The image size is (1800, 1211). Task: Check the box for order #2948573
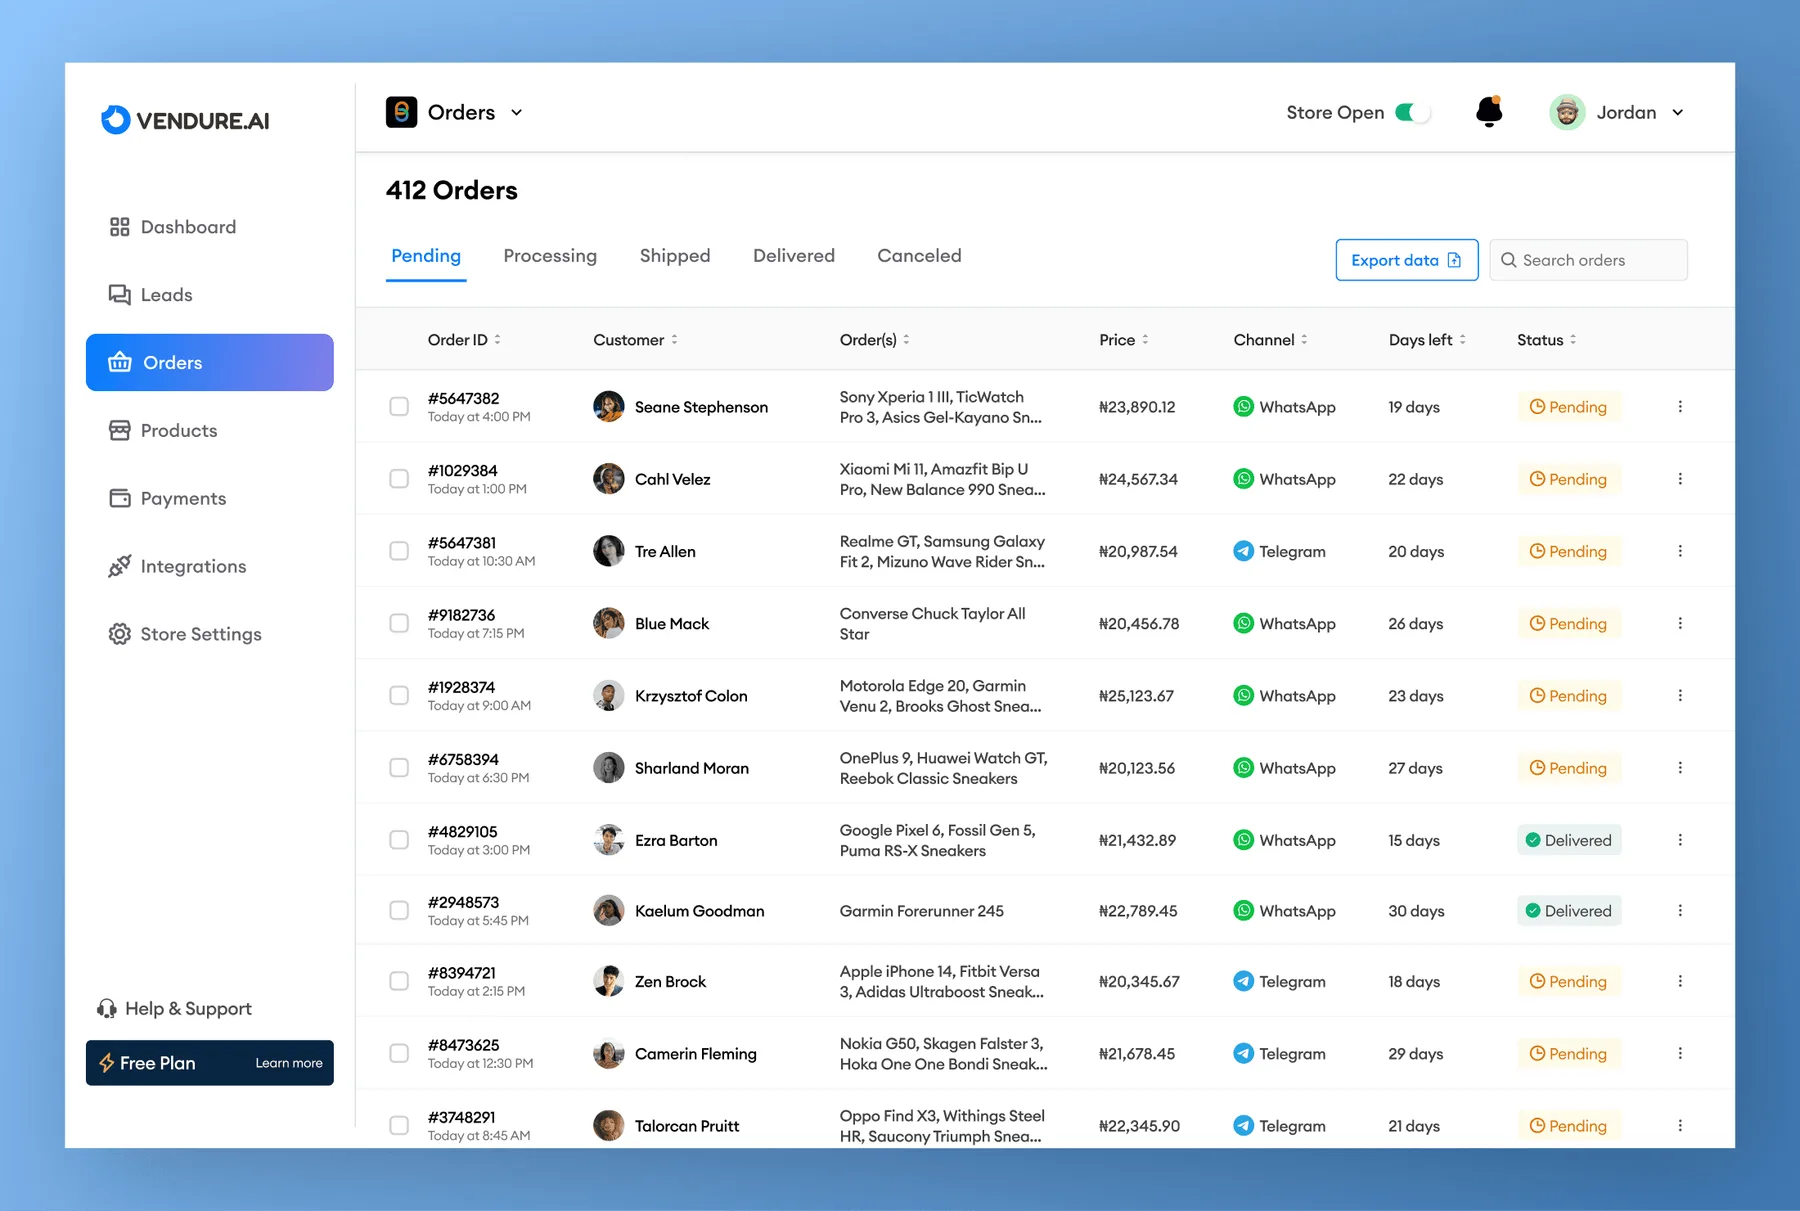click(399, 910)
